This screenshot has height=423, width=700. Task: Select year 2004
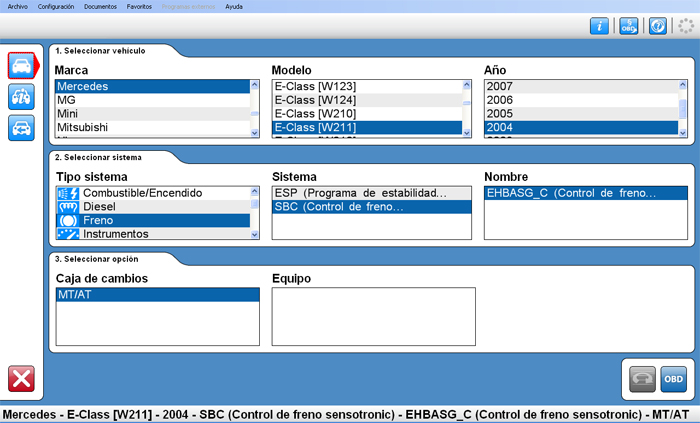581,128
